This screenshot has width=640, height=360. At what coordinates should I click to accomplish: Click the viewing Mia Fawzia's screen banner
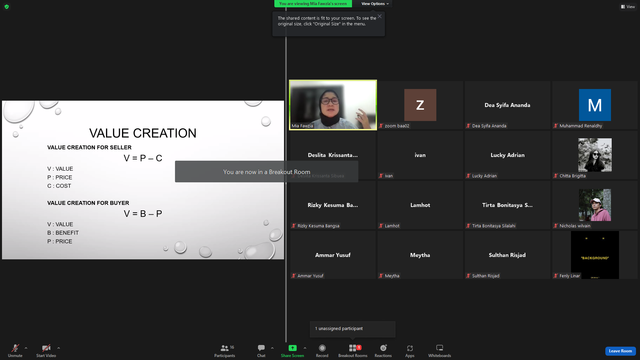(x=313, y=4)
